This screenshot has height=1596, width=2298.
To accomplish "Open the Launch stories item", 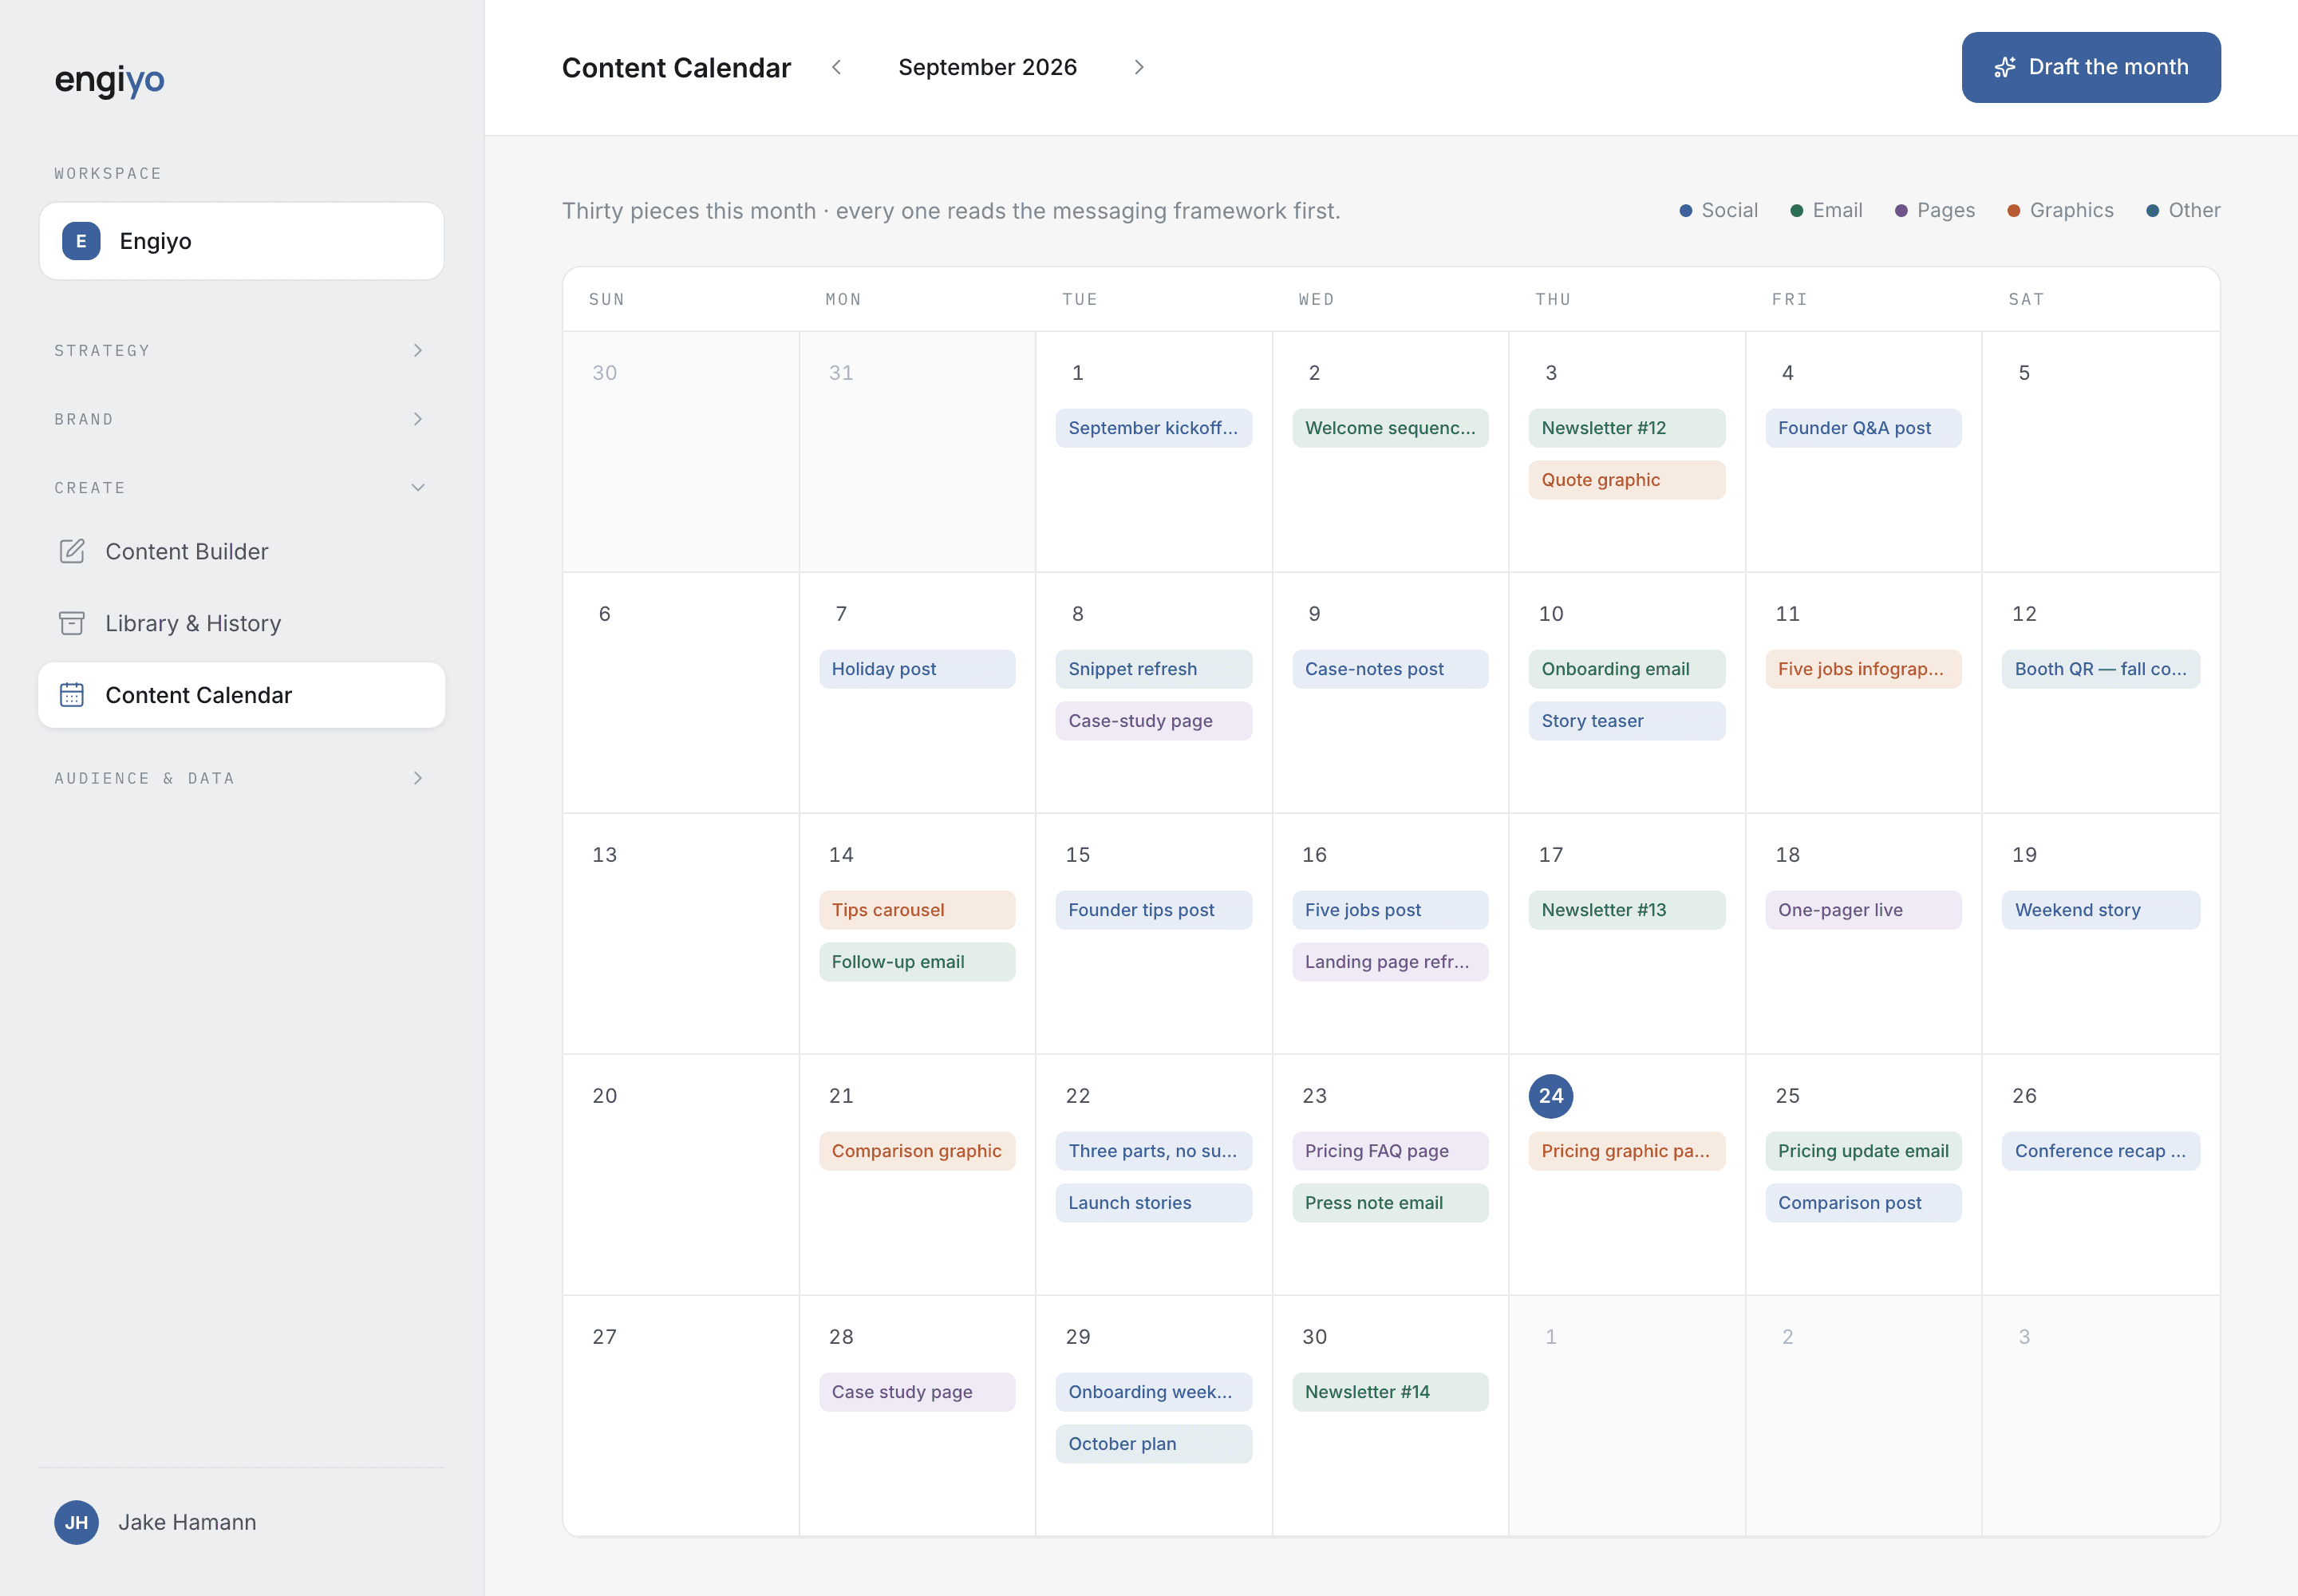I will click(1154, 1203).
